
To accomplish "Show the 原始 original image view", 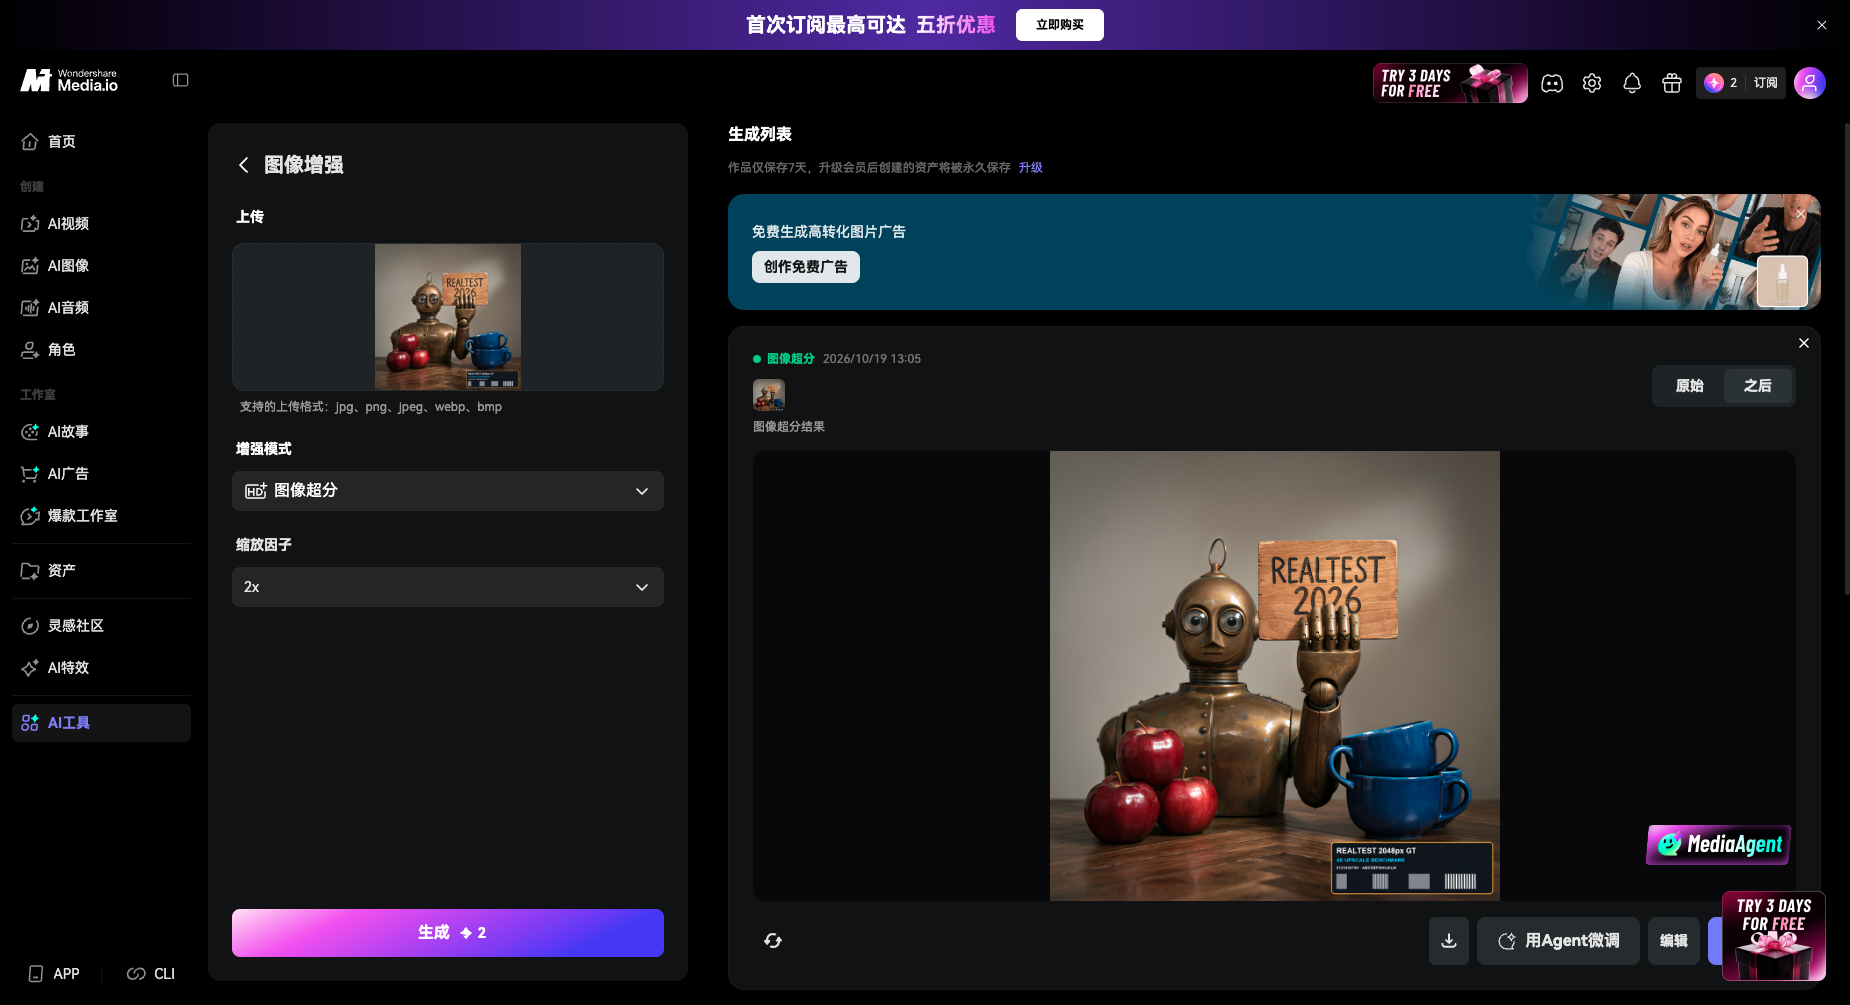I will (1690, 386).
